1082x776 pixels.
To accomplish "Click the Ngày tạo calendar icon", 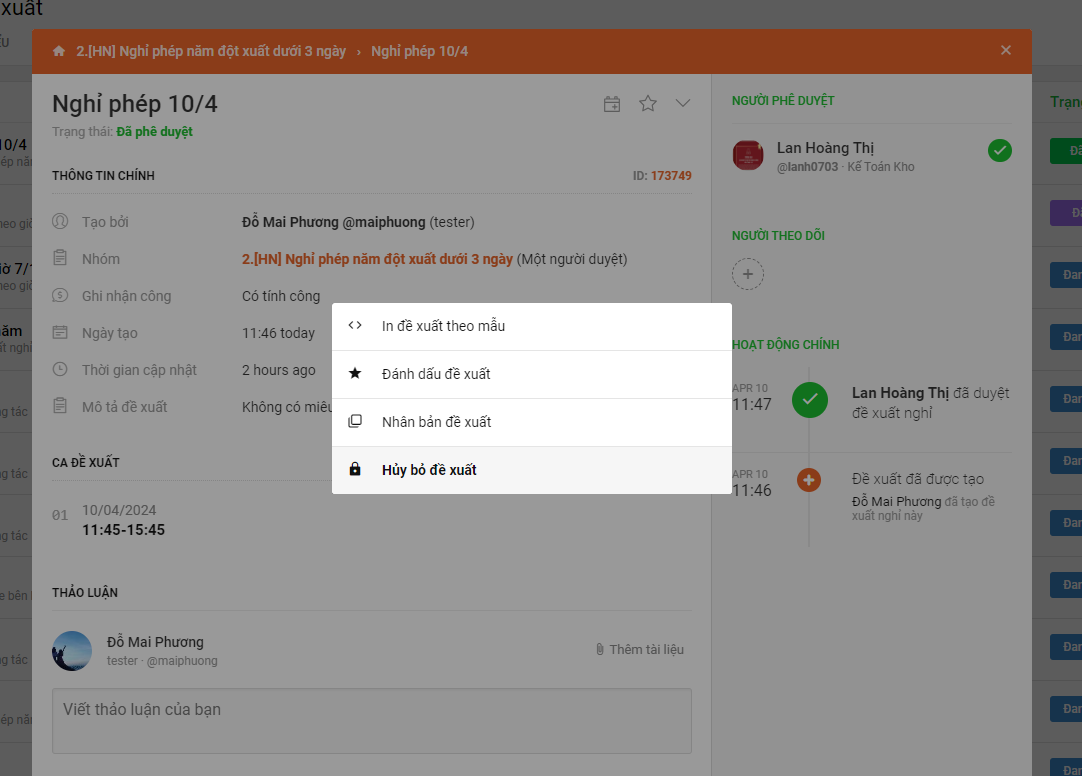I will coord(60,332).
